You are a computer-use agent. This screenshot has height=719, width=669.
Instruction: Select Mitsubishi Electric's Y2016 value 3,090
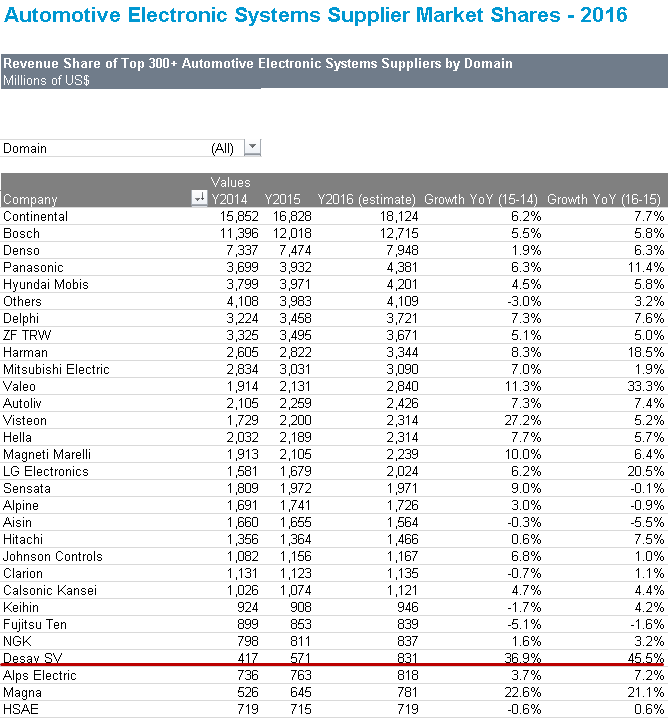(402, 369)
